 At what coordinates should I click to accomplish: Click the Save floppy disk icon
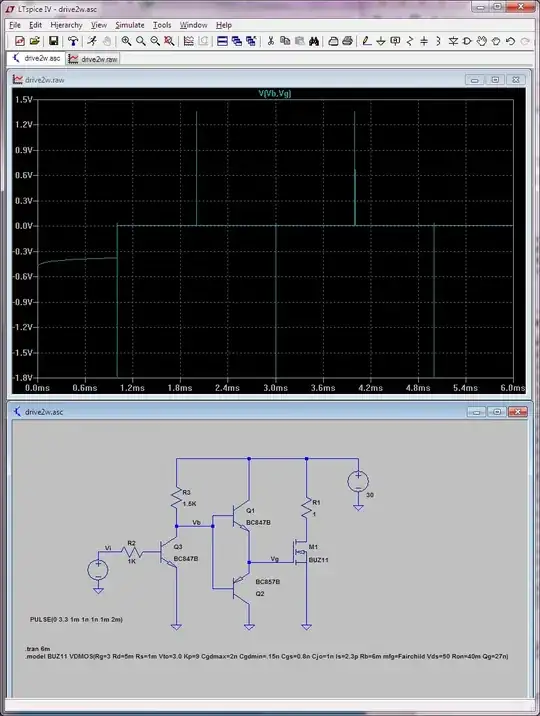point(53,41)
